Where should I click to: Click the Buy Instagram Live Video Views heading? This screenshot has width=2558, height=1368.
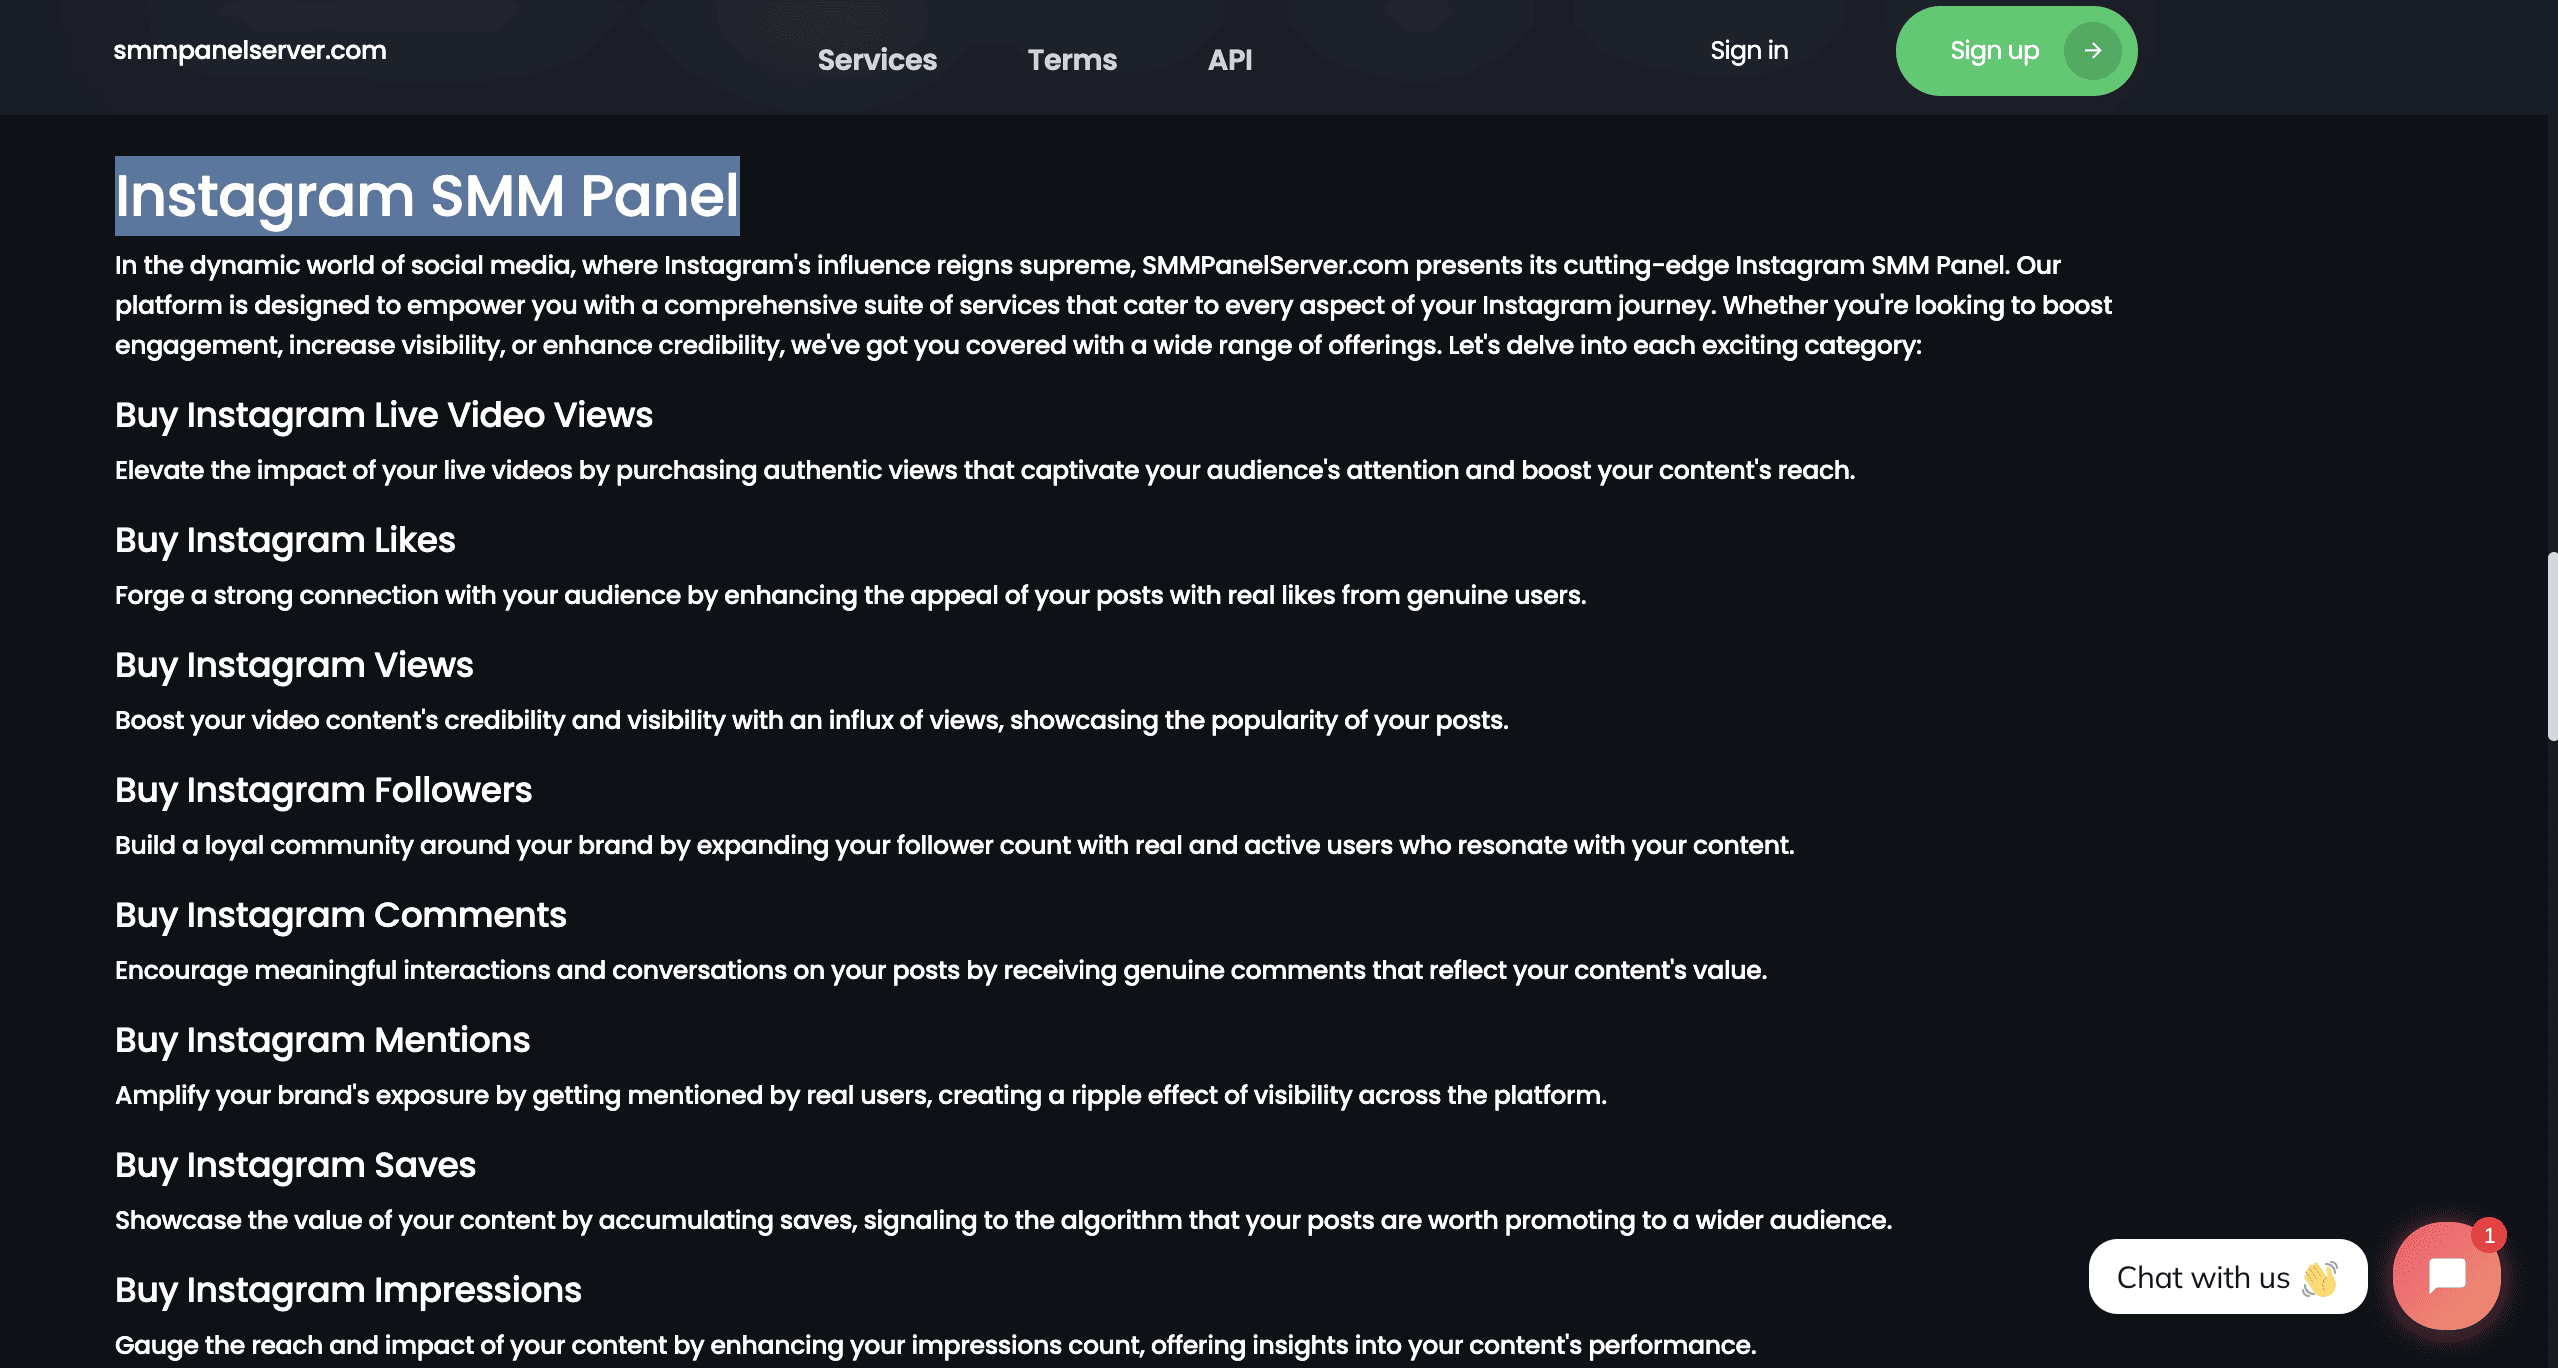pos(384,415)
